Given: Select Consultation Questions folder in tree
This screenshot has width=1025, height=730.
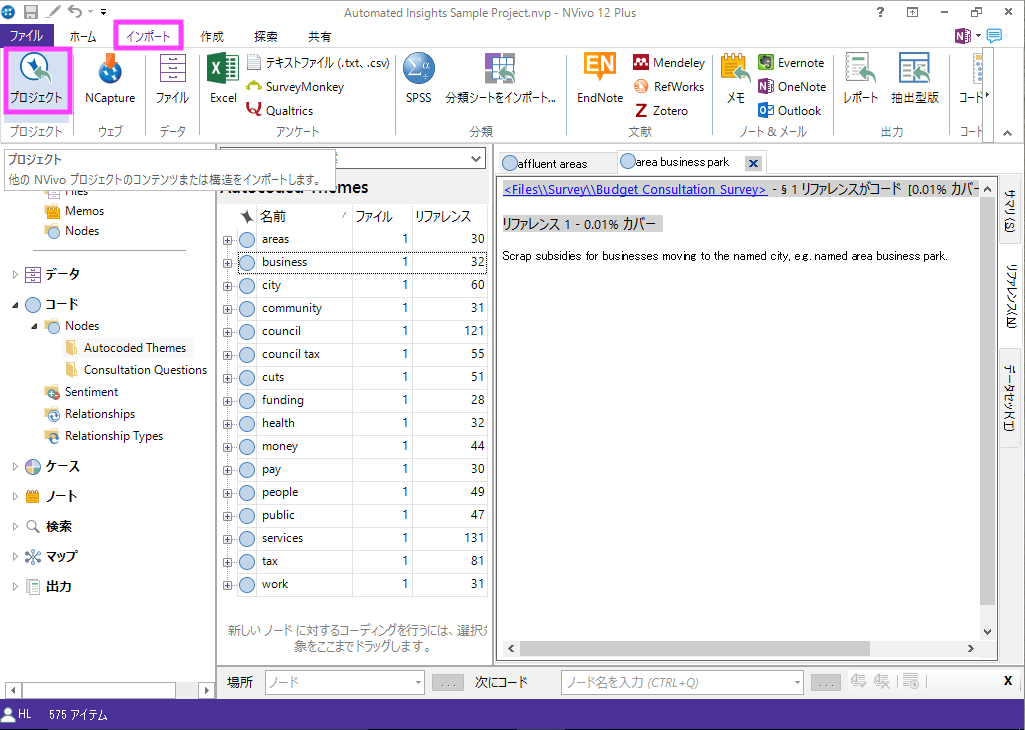Looking at the screenshot, I should click(x=145, y=370).
